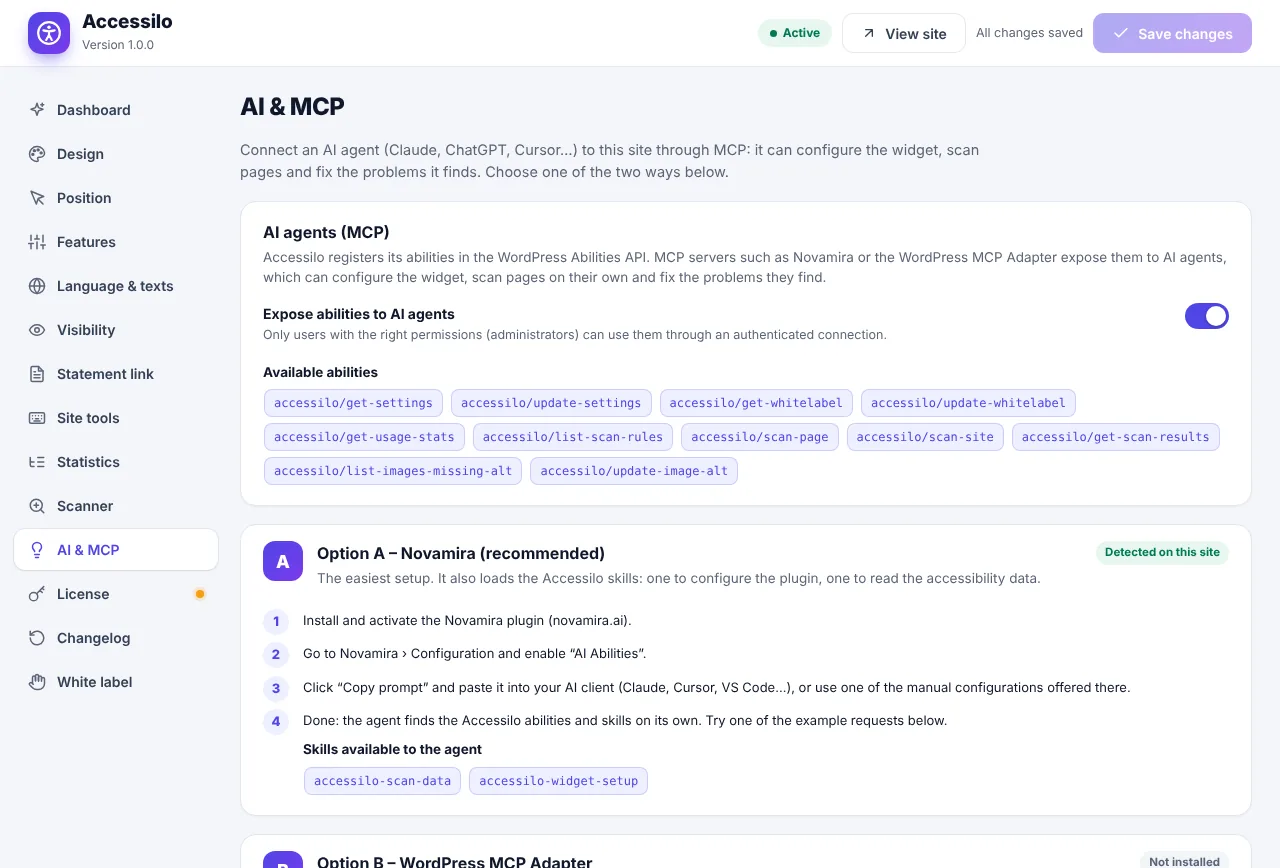This screenshot has height=868, width=1280.
Task: Click the Site tools keyboard icon
Action: (37, 418)
